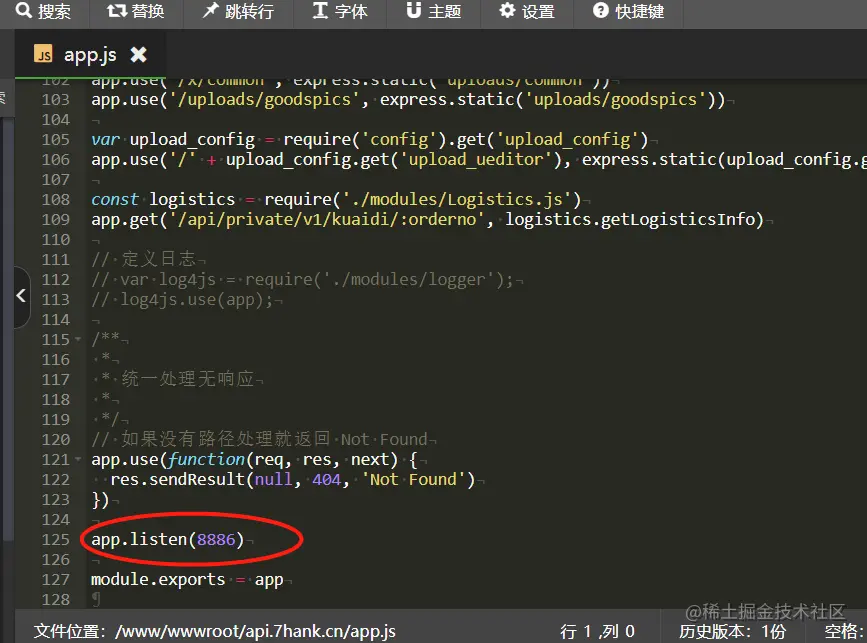Click the 如果没有路径处理 Not Found comment
This screenshot has width=867, height=643.
point(259,440)
